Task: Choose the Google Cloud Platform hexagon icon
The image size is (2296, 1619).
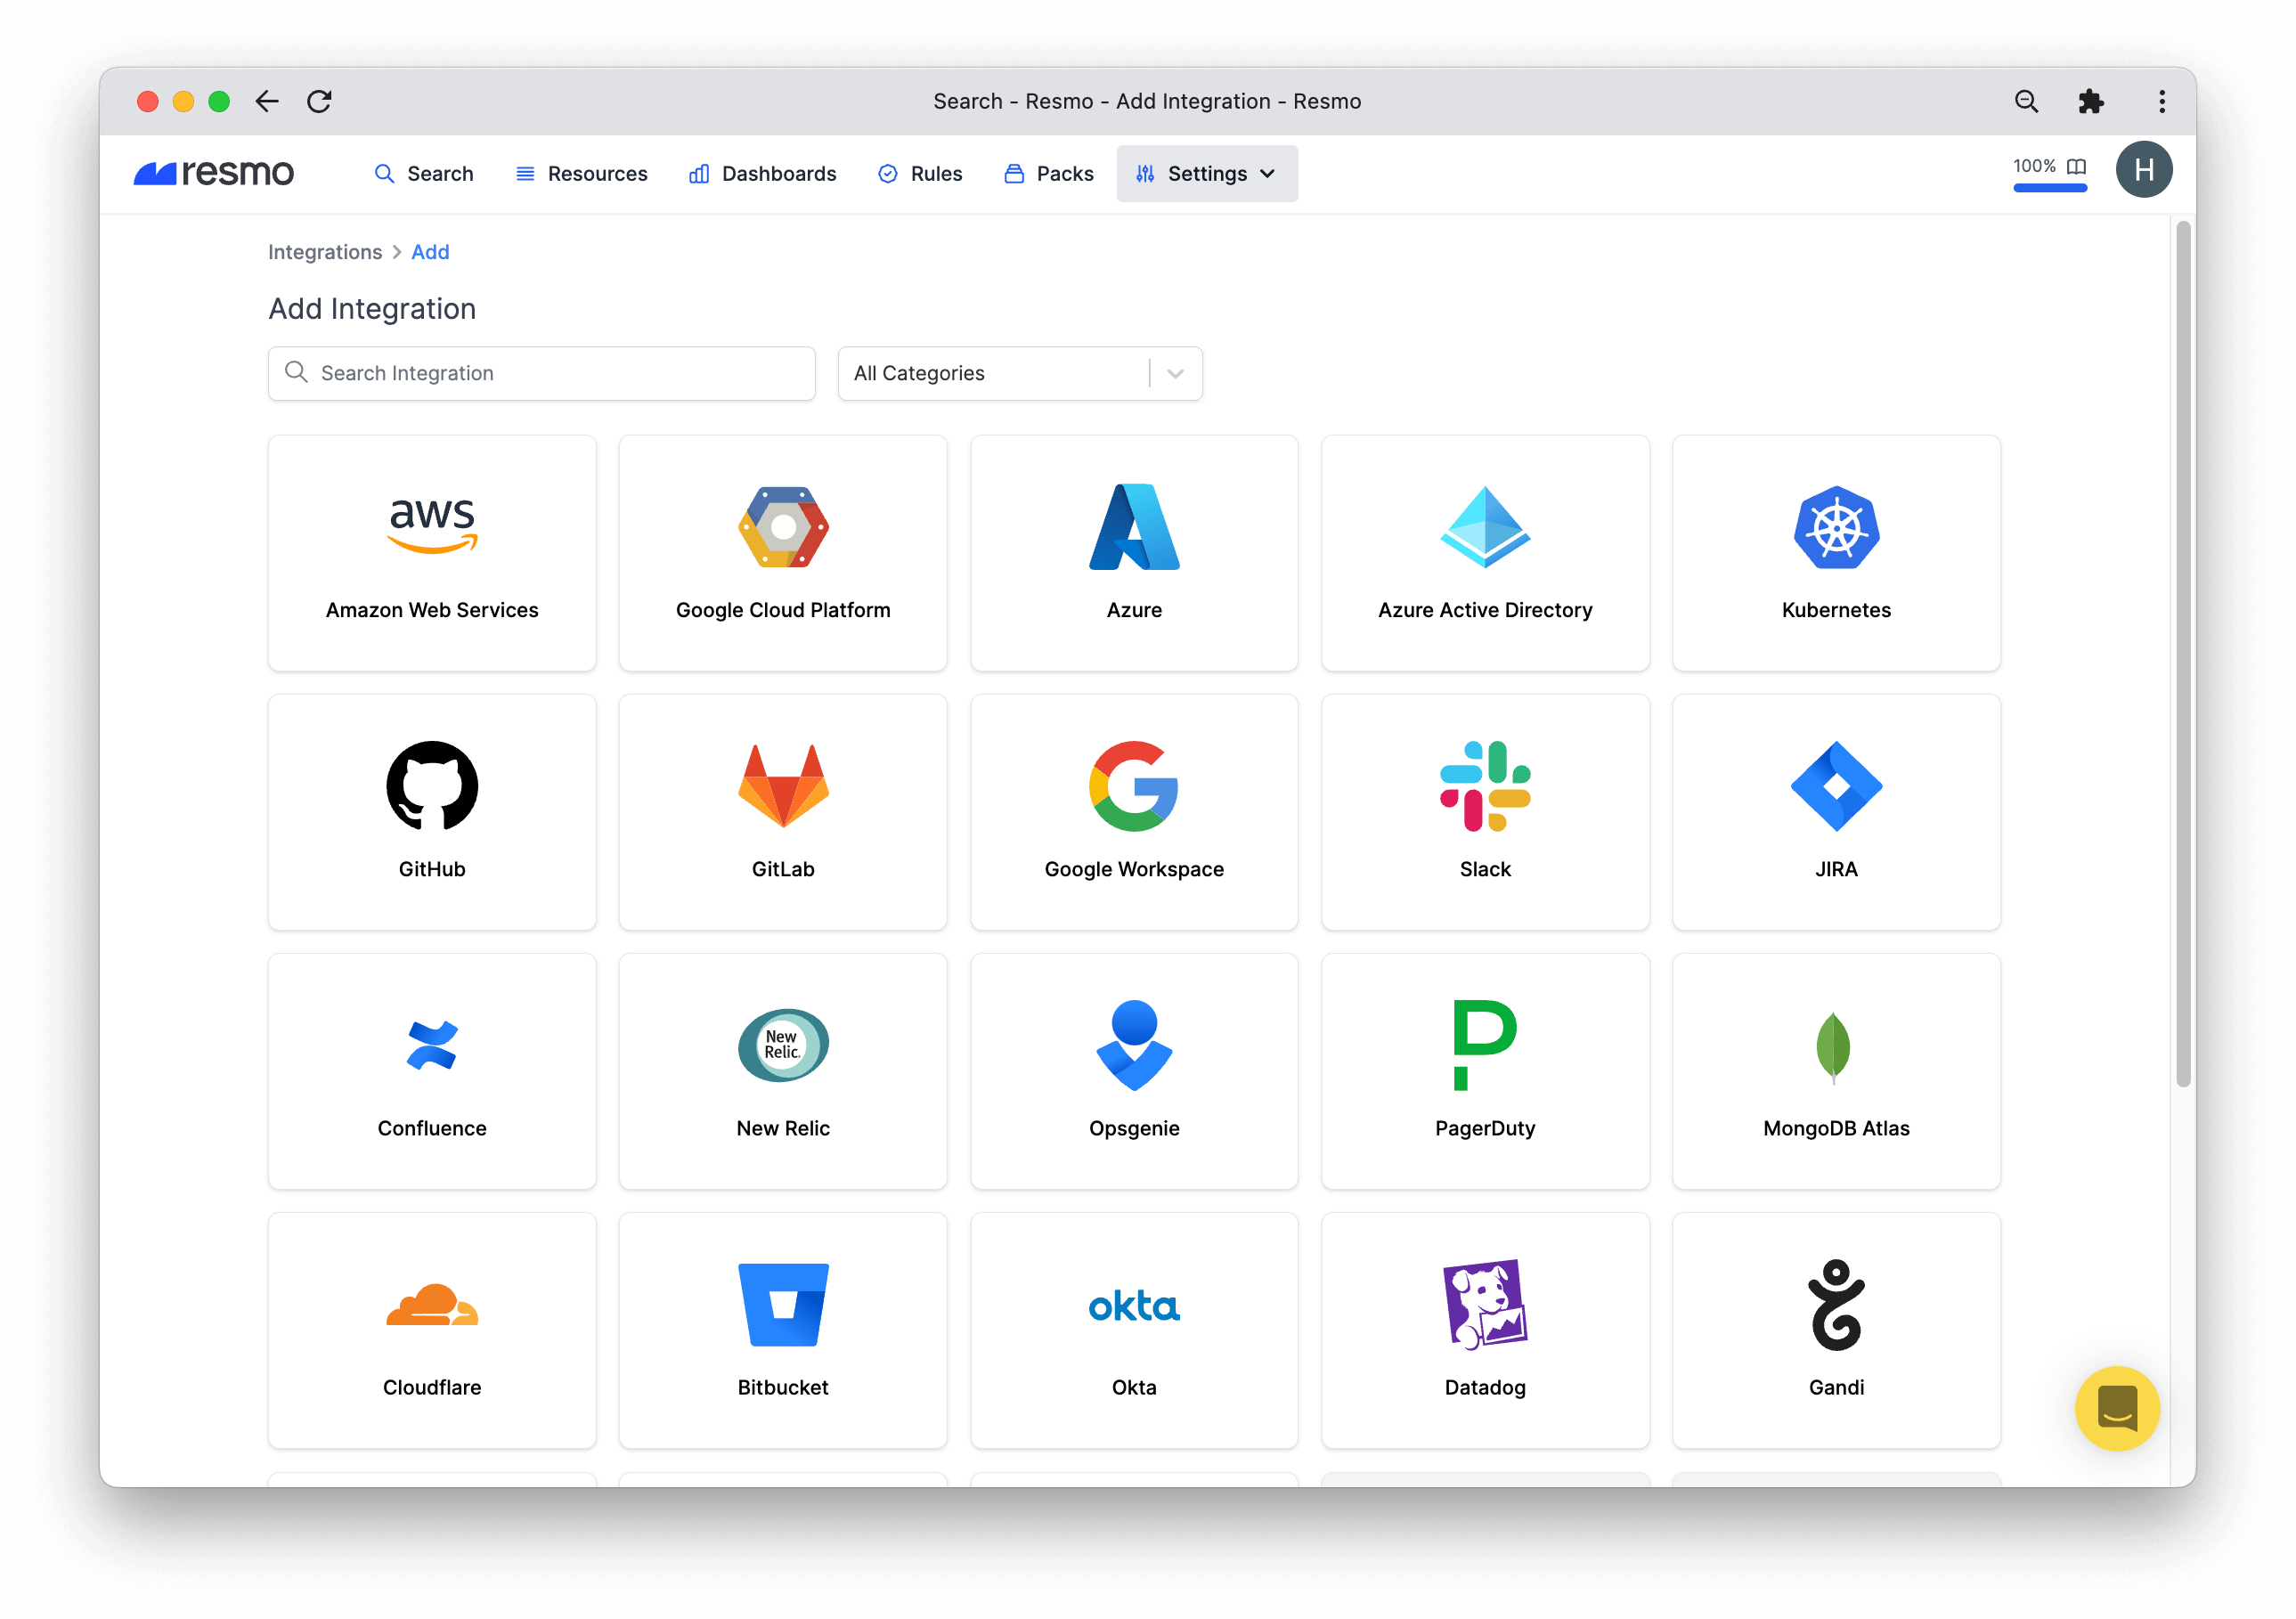Action: tap(783, 526)
